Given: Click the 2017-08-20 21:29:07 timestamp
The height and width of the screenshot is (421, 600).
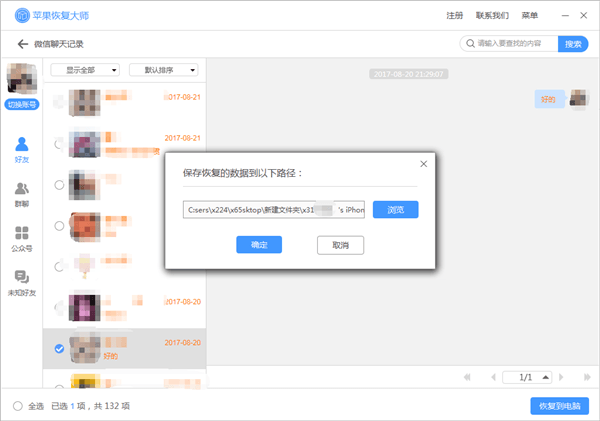Looking at the screenshot, I should tap(409, 74).
